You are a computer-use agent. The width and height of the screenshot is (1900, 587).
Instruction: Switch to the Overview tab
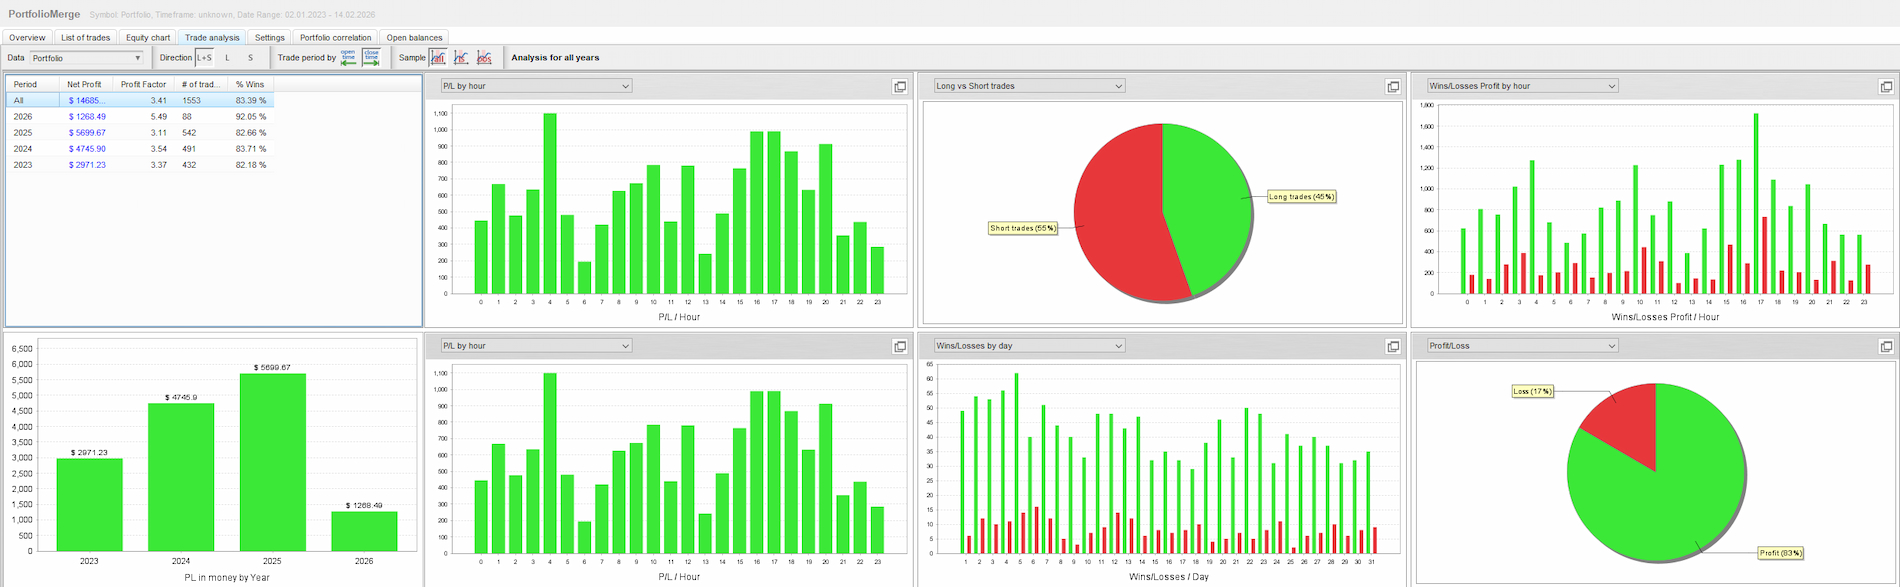27,37
